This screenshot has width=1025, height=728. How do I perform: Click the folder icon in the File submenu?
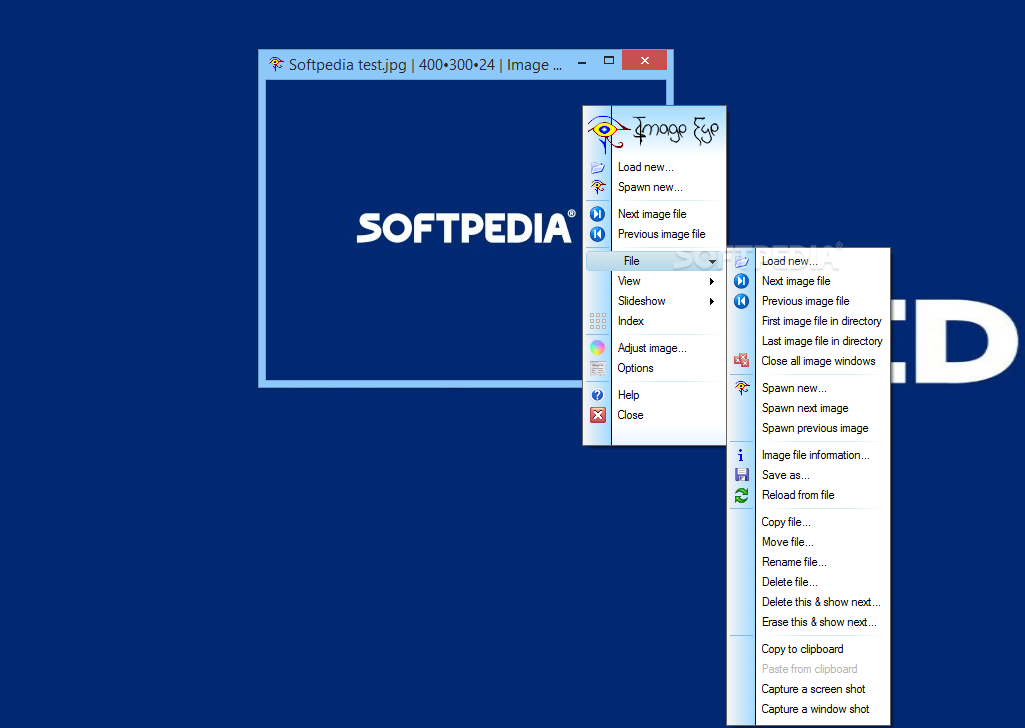[x=741, y=261]
